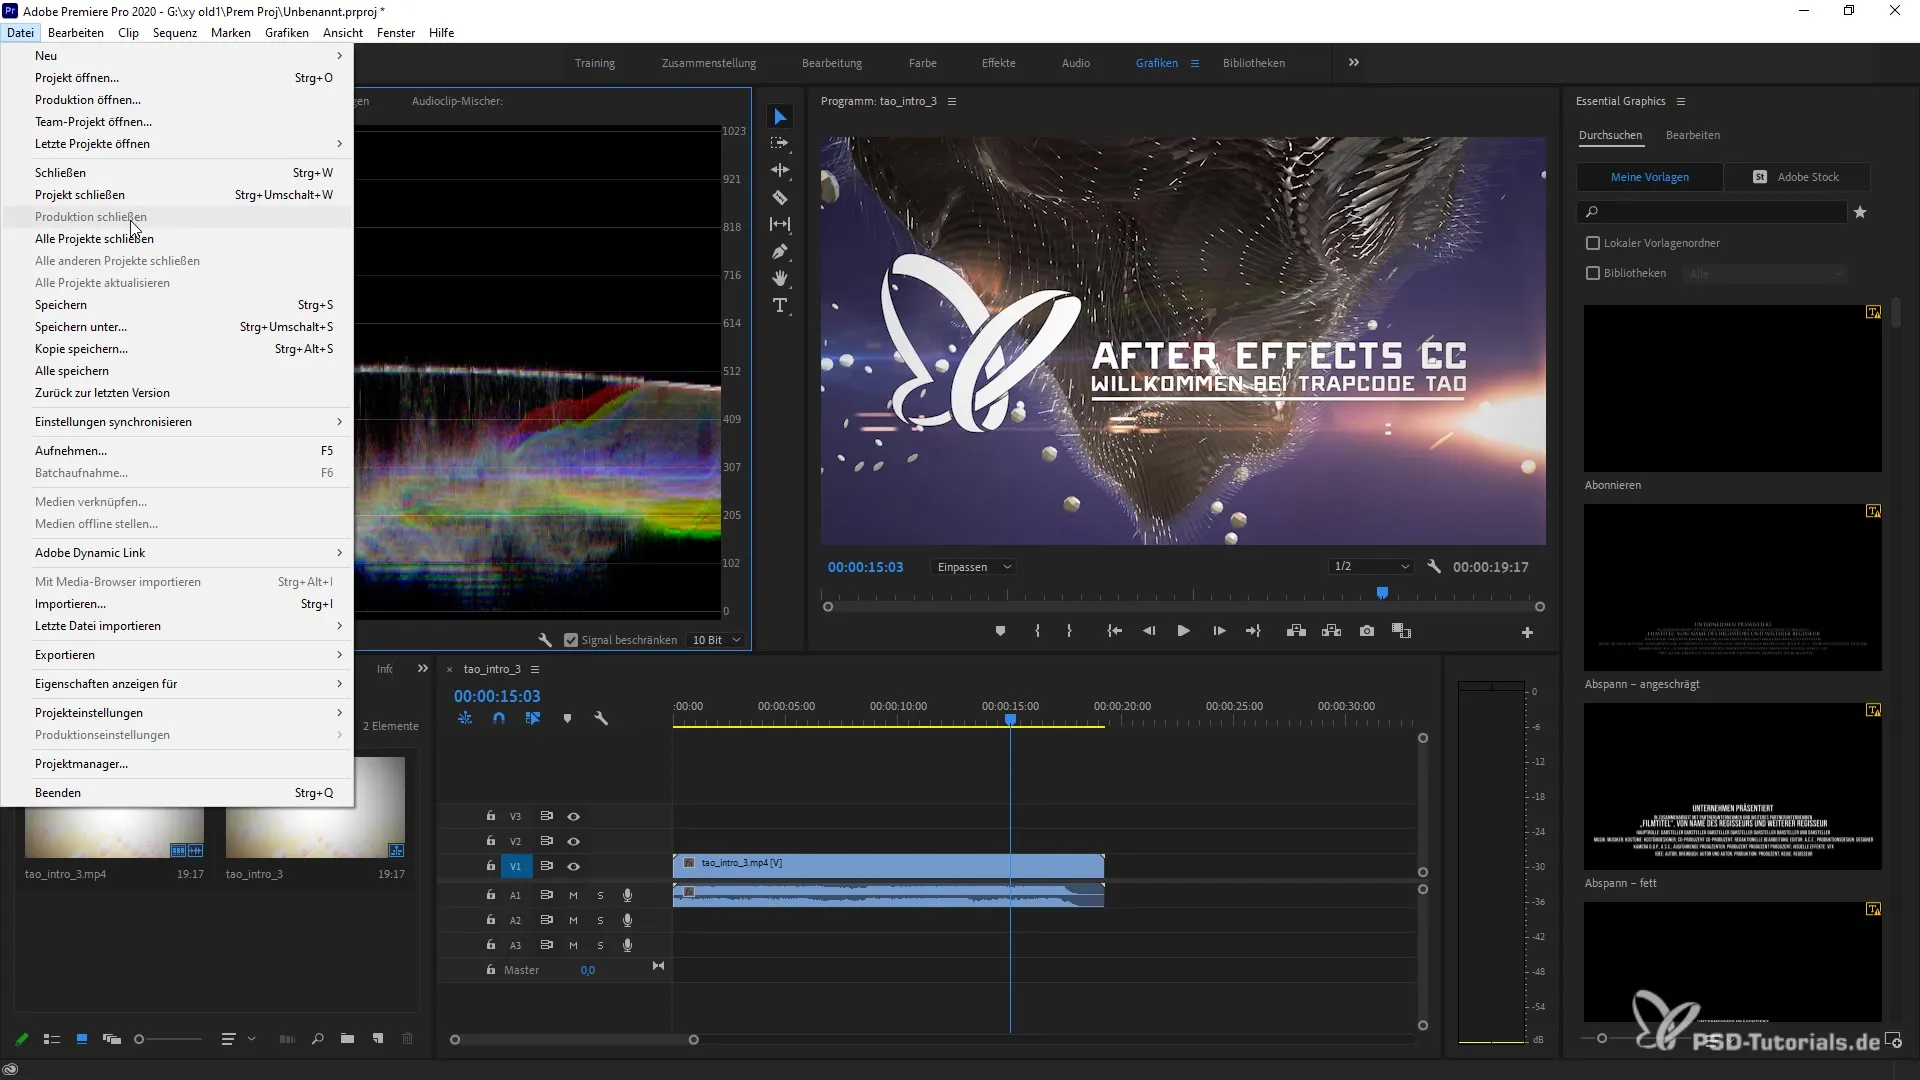The width and height of the screenshot is (1920, 1080).
Task: Toggle V2 track visibility eye
Action: (573, 841)
